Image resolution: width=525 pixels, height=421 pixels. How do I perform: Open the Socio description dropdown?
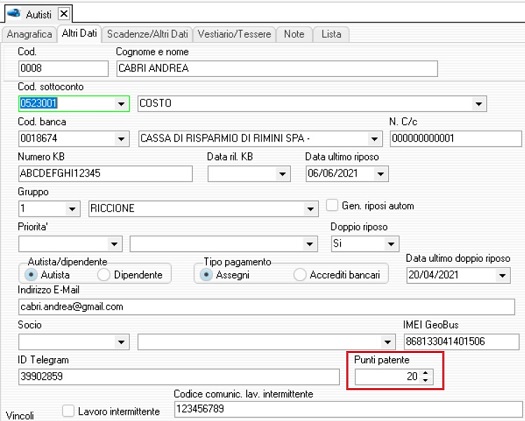pos(387,342)
